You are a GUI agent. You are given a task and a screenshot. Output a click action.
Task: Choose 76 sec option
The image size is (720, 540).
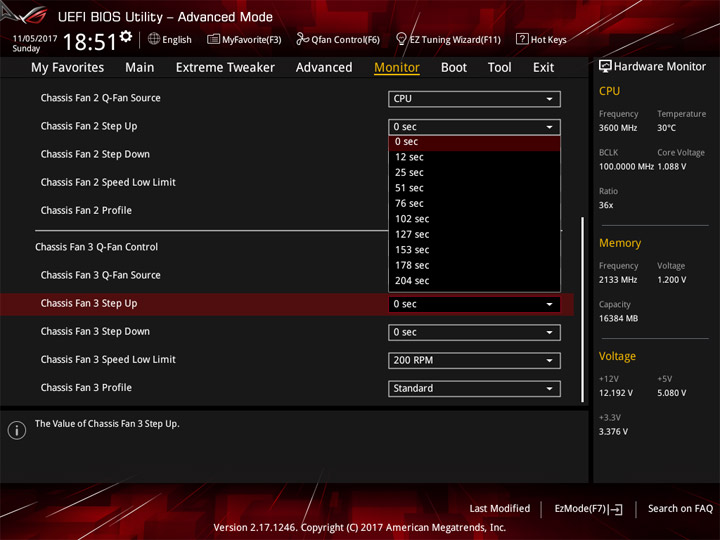point(474,203)
